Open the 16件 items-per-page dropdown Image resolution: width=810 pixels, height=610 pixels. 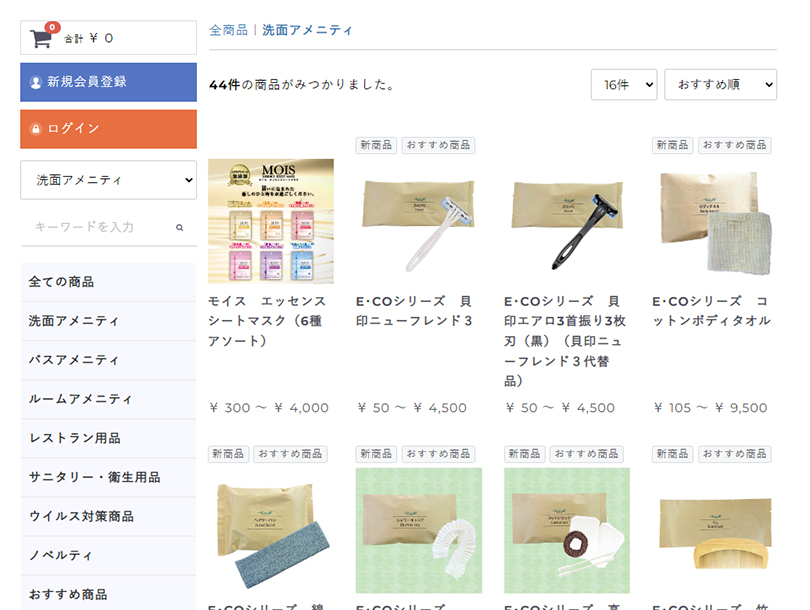click(624, 84)
